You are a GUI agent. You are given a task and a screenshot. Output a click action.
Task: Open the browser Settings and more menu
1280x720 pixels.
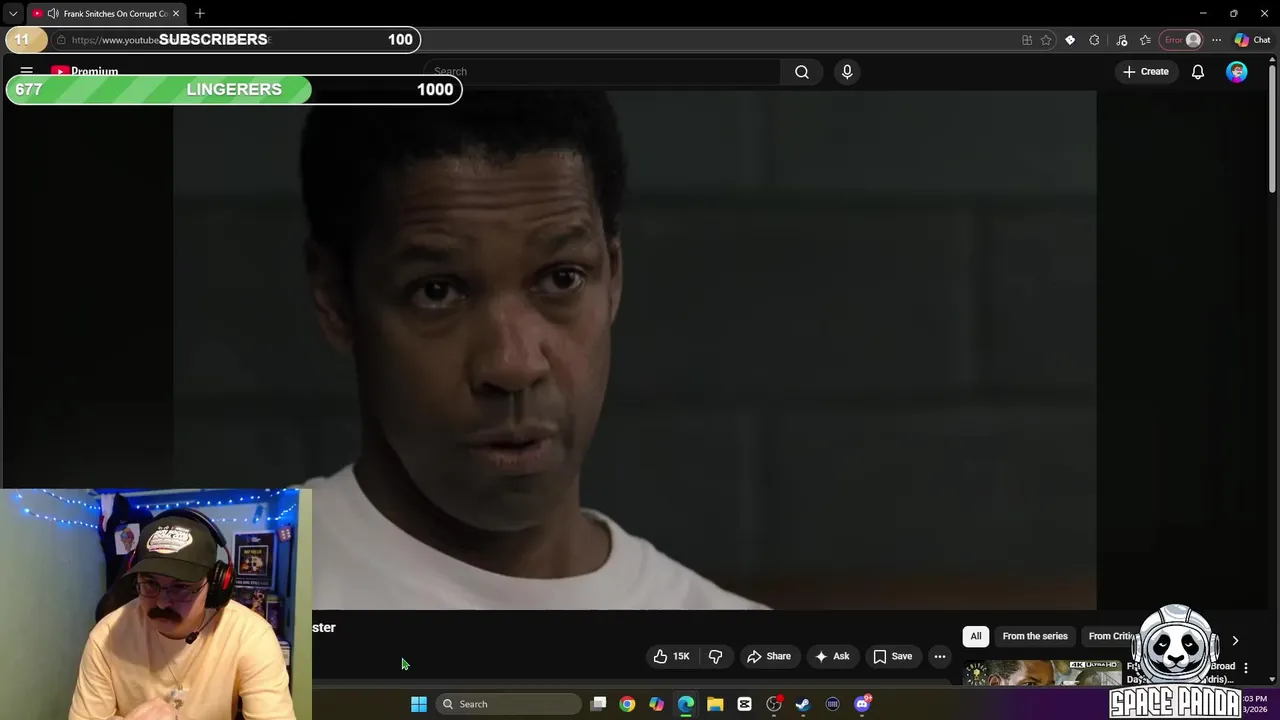click(1216, 40)
